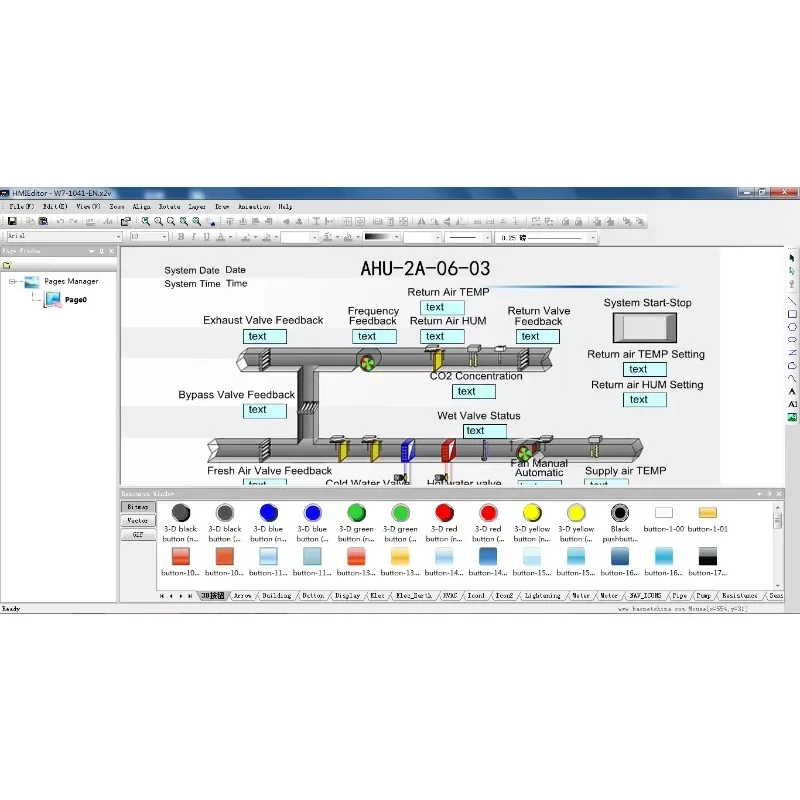Screen dimensions: 800x800
Task: Switch to the Pipe resource tab
Action: tap(679, 595)
